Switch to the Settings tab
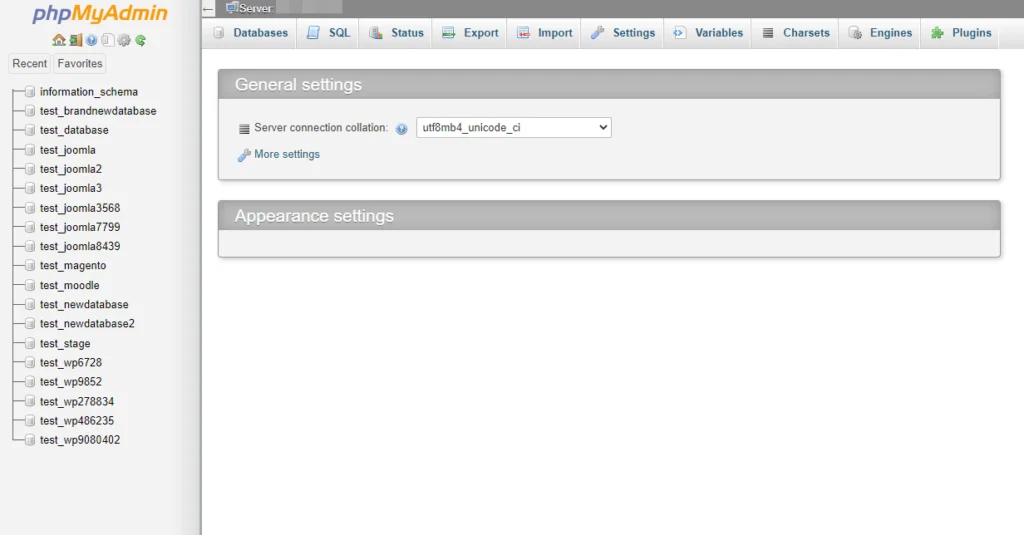The width and height of the screenshot is (1024, 535). point(623,33)
